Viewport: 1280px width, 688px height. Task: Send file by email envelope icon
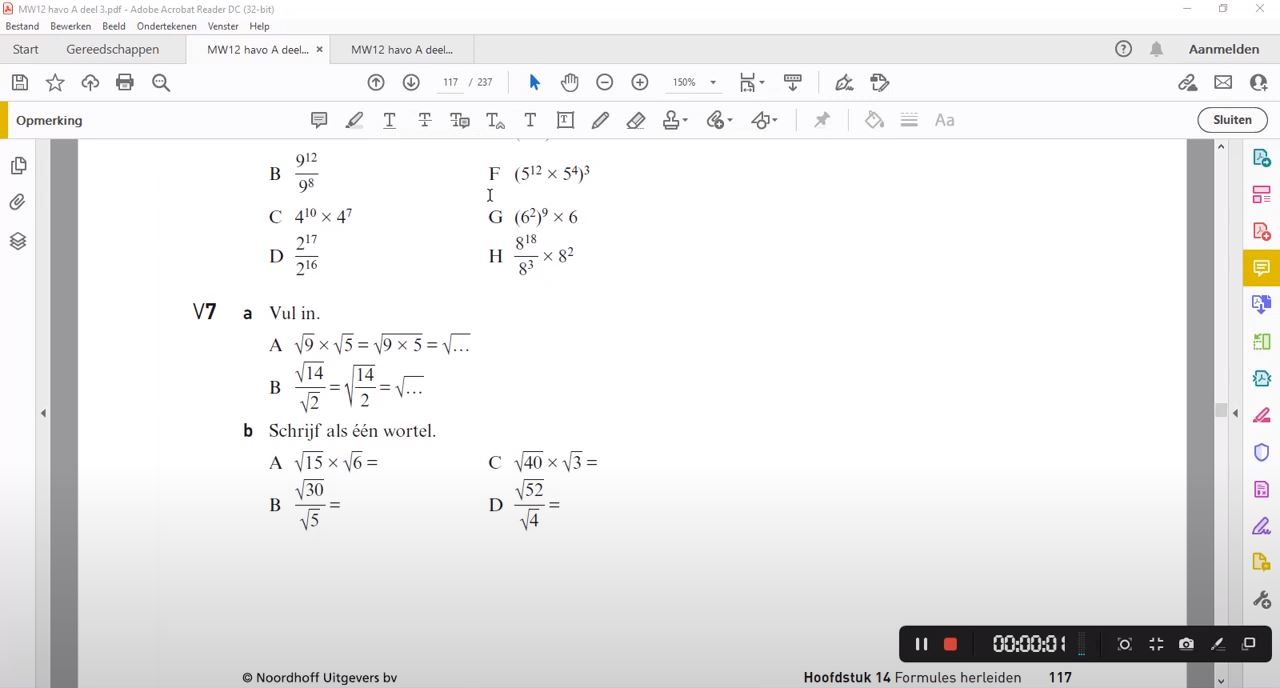coord(1223,82)
